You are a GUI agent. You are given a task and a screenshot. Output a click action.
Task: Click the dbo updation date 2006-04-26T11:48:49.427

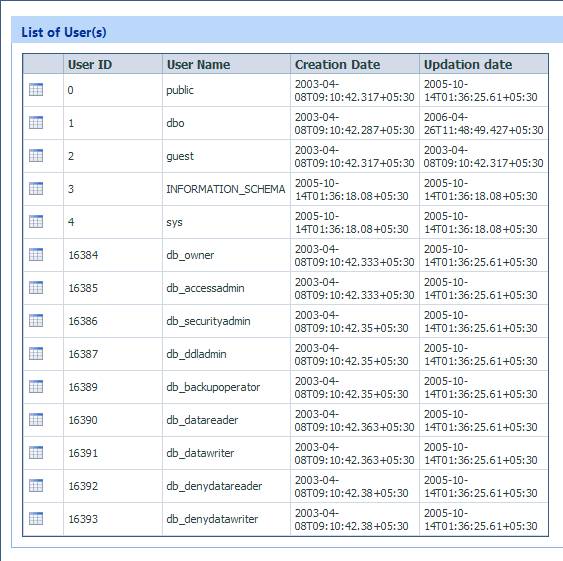(484, 123)
